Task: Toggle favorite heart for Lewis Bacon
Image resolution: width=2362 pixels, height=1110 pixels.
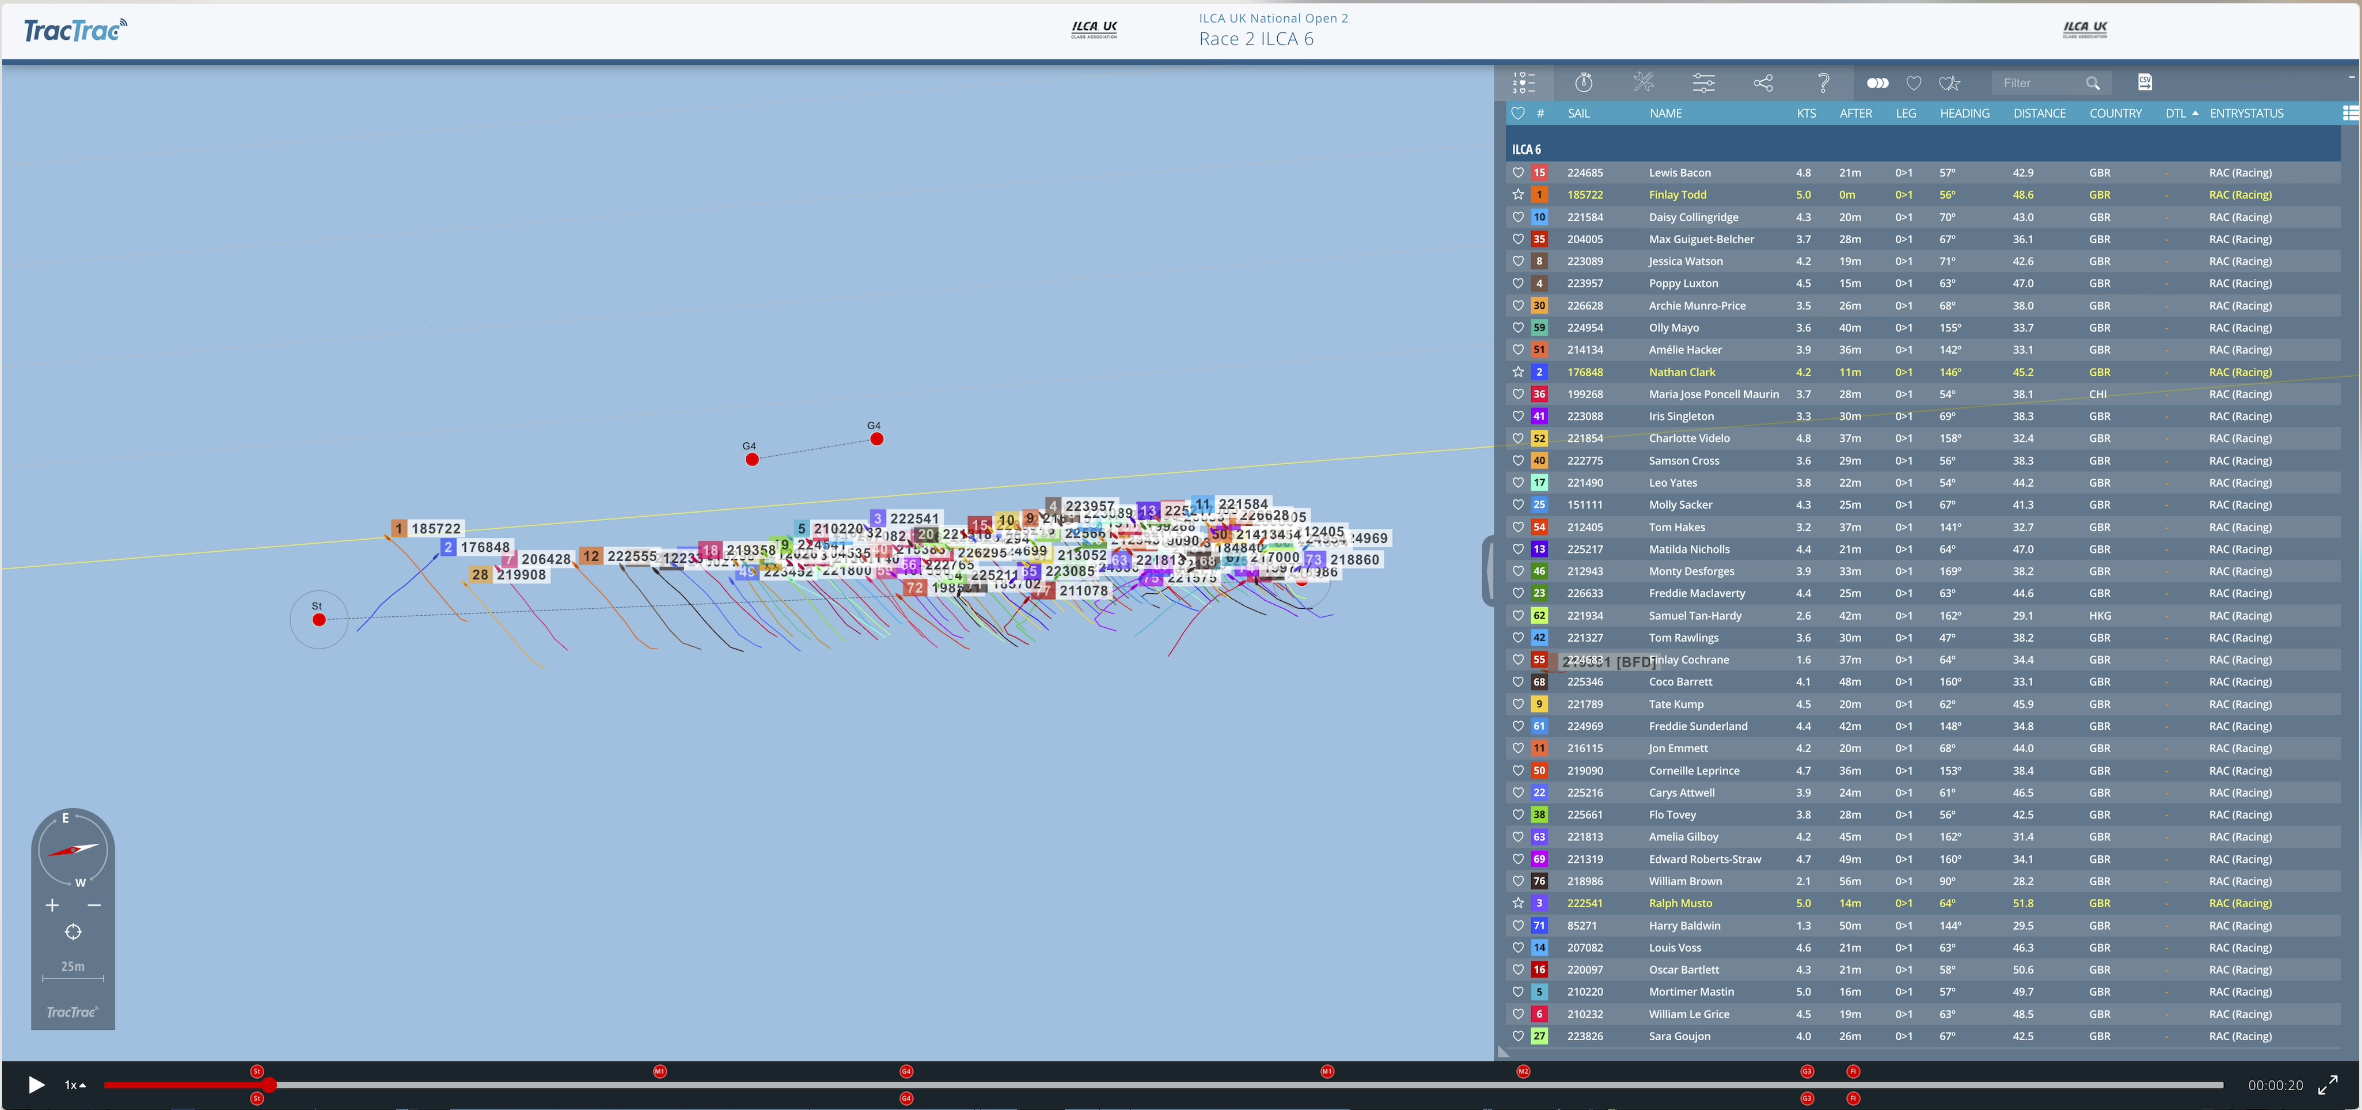Action: pos(1518,173)
